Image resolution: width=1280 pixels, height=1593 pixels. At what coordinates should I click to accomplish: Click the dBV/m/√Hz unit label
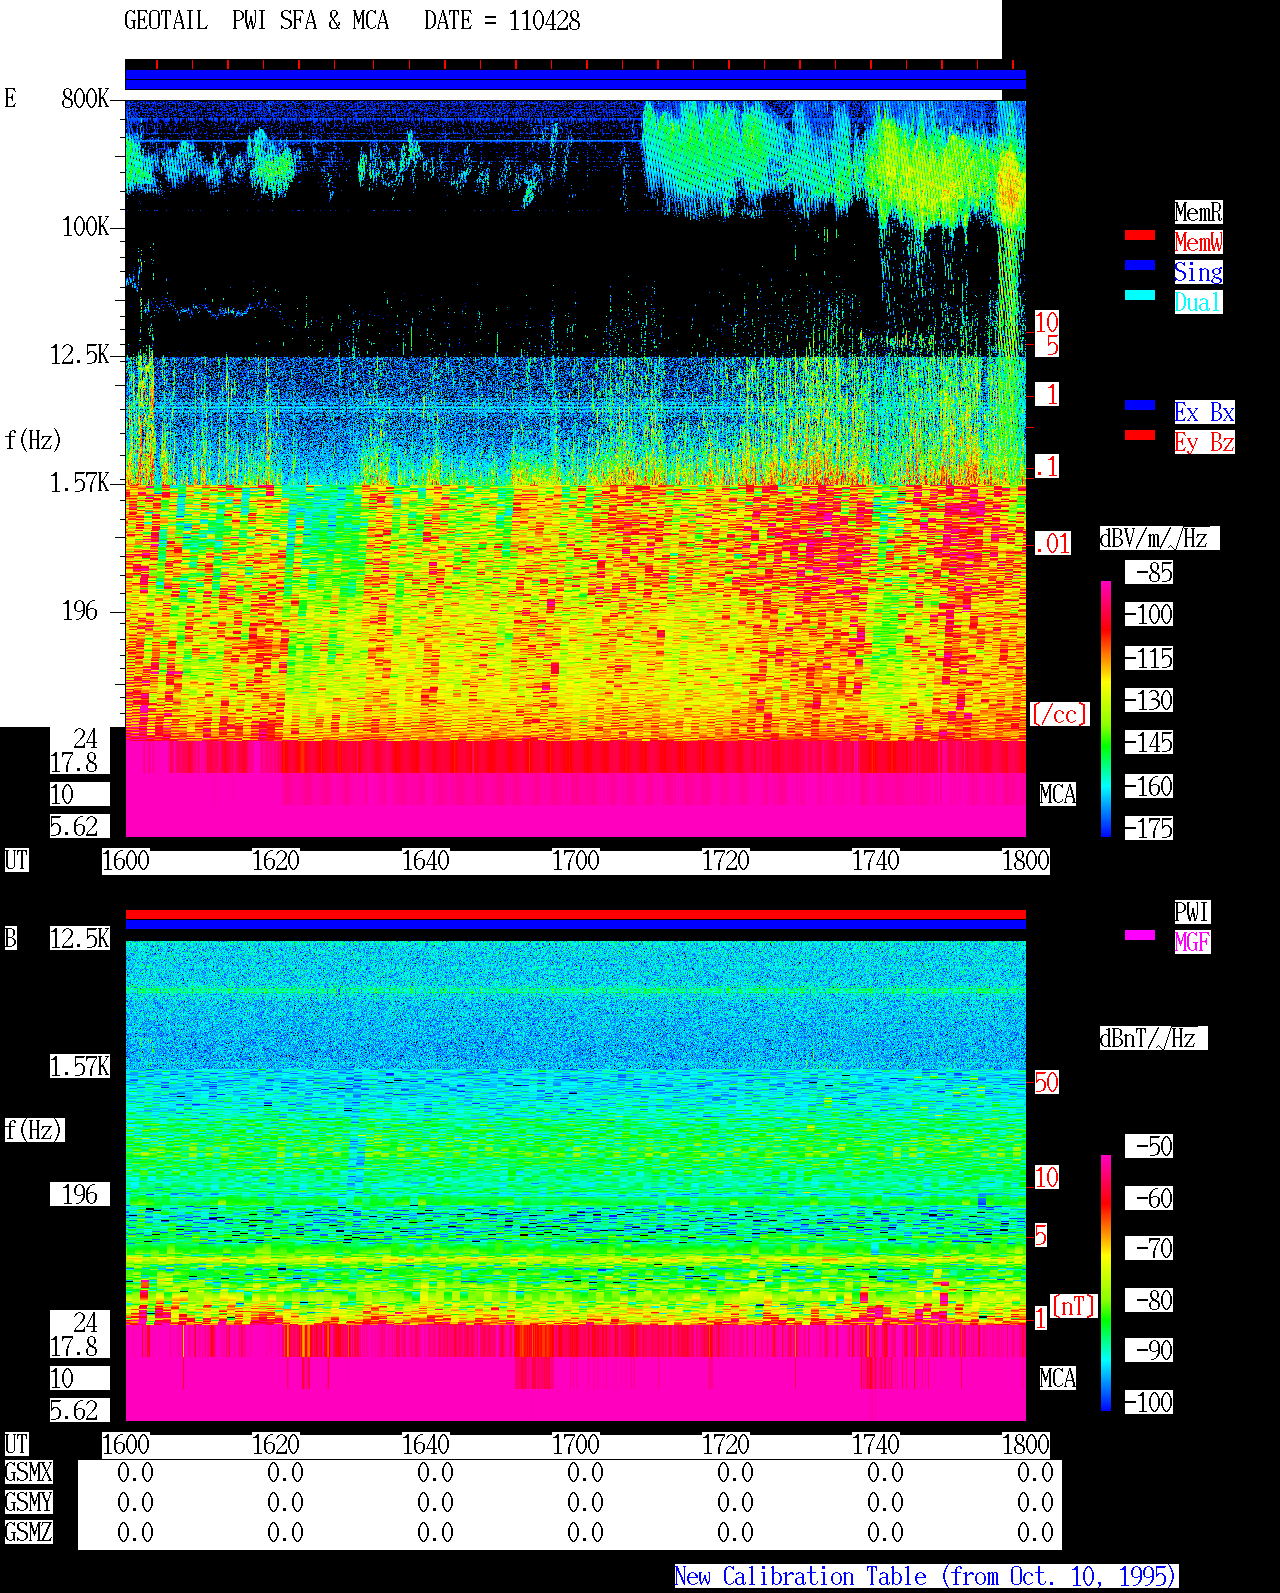coord(1159,538)
